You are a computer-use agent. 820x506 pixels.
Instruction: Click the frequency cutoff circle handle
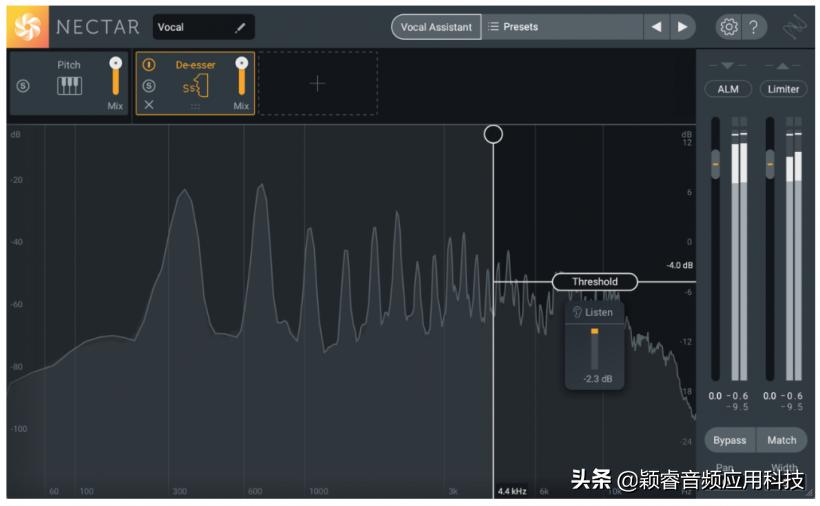pos(493,134)
